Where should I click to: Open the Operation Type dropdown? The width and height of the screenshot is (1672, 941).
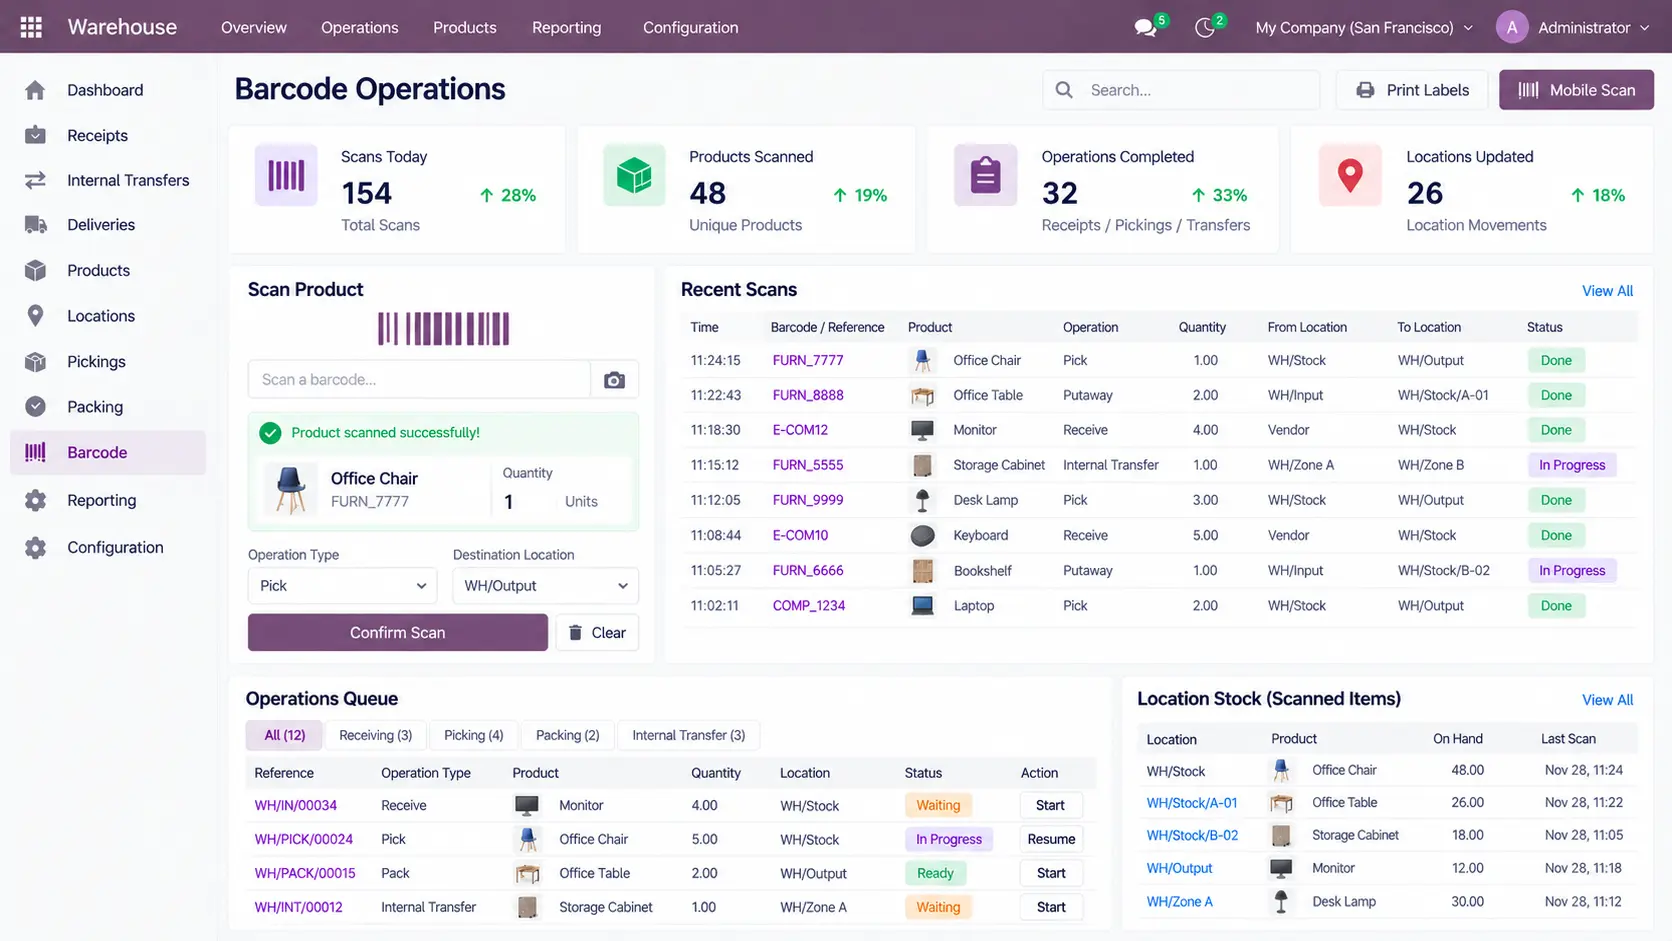343,586
